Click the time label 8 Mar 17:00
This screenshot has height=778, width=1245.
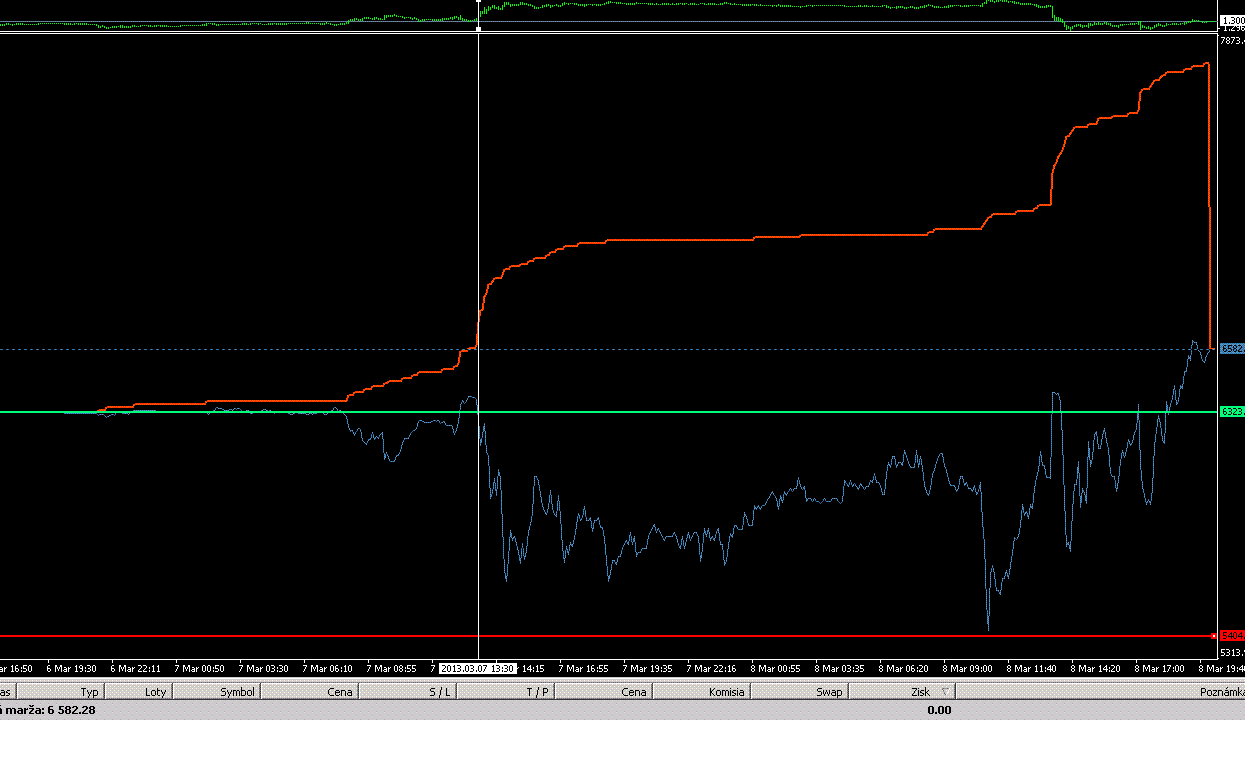pyautogui.click(x=1160, y=668)
